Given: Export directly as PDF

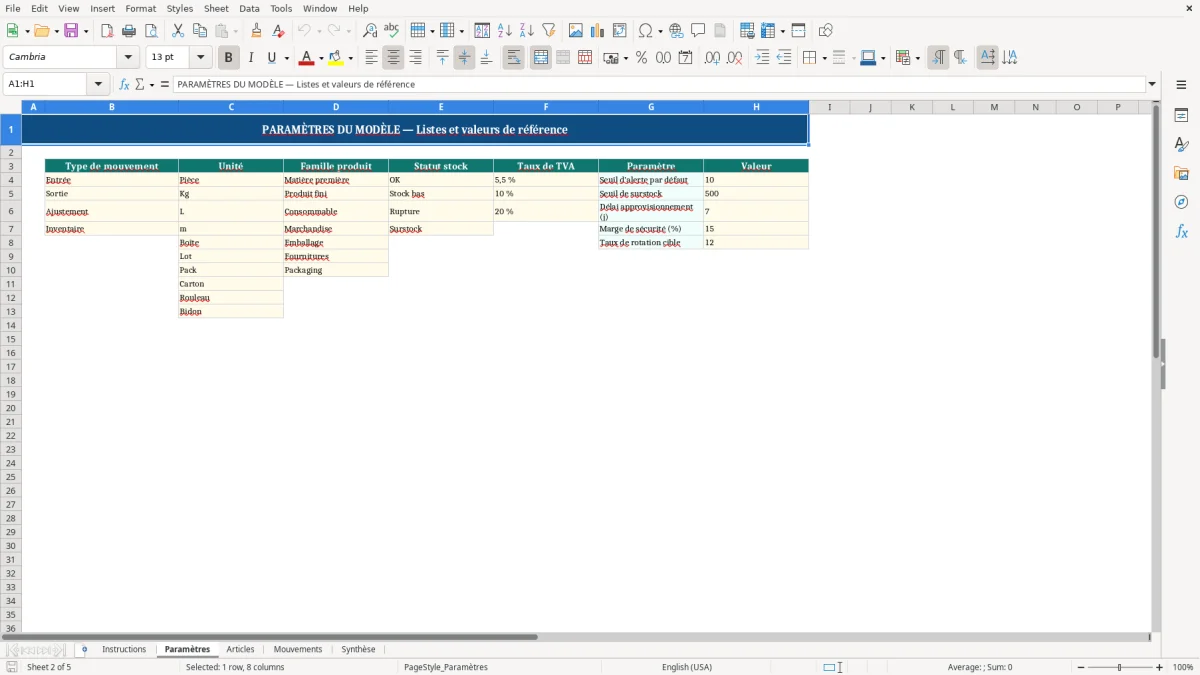Looking at the screenshot, I should point(107,31).
